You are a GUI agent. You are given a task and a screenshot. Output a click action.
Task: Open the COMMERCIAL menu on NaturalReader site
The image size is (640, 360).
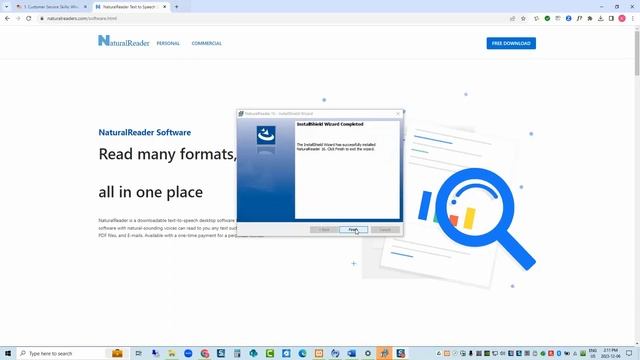point(207,43)
